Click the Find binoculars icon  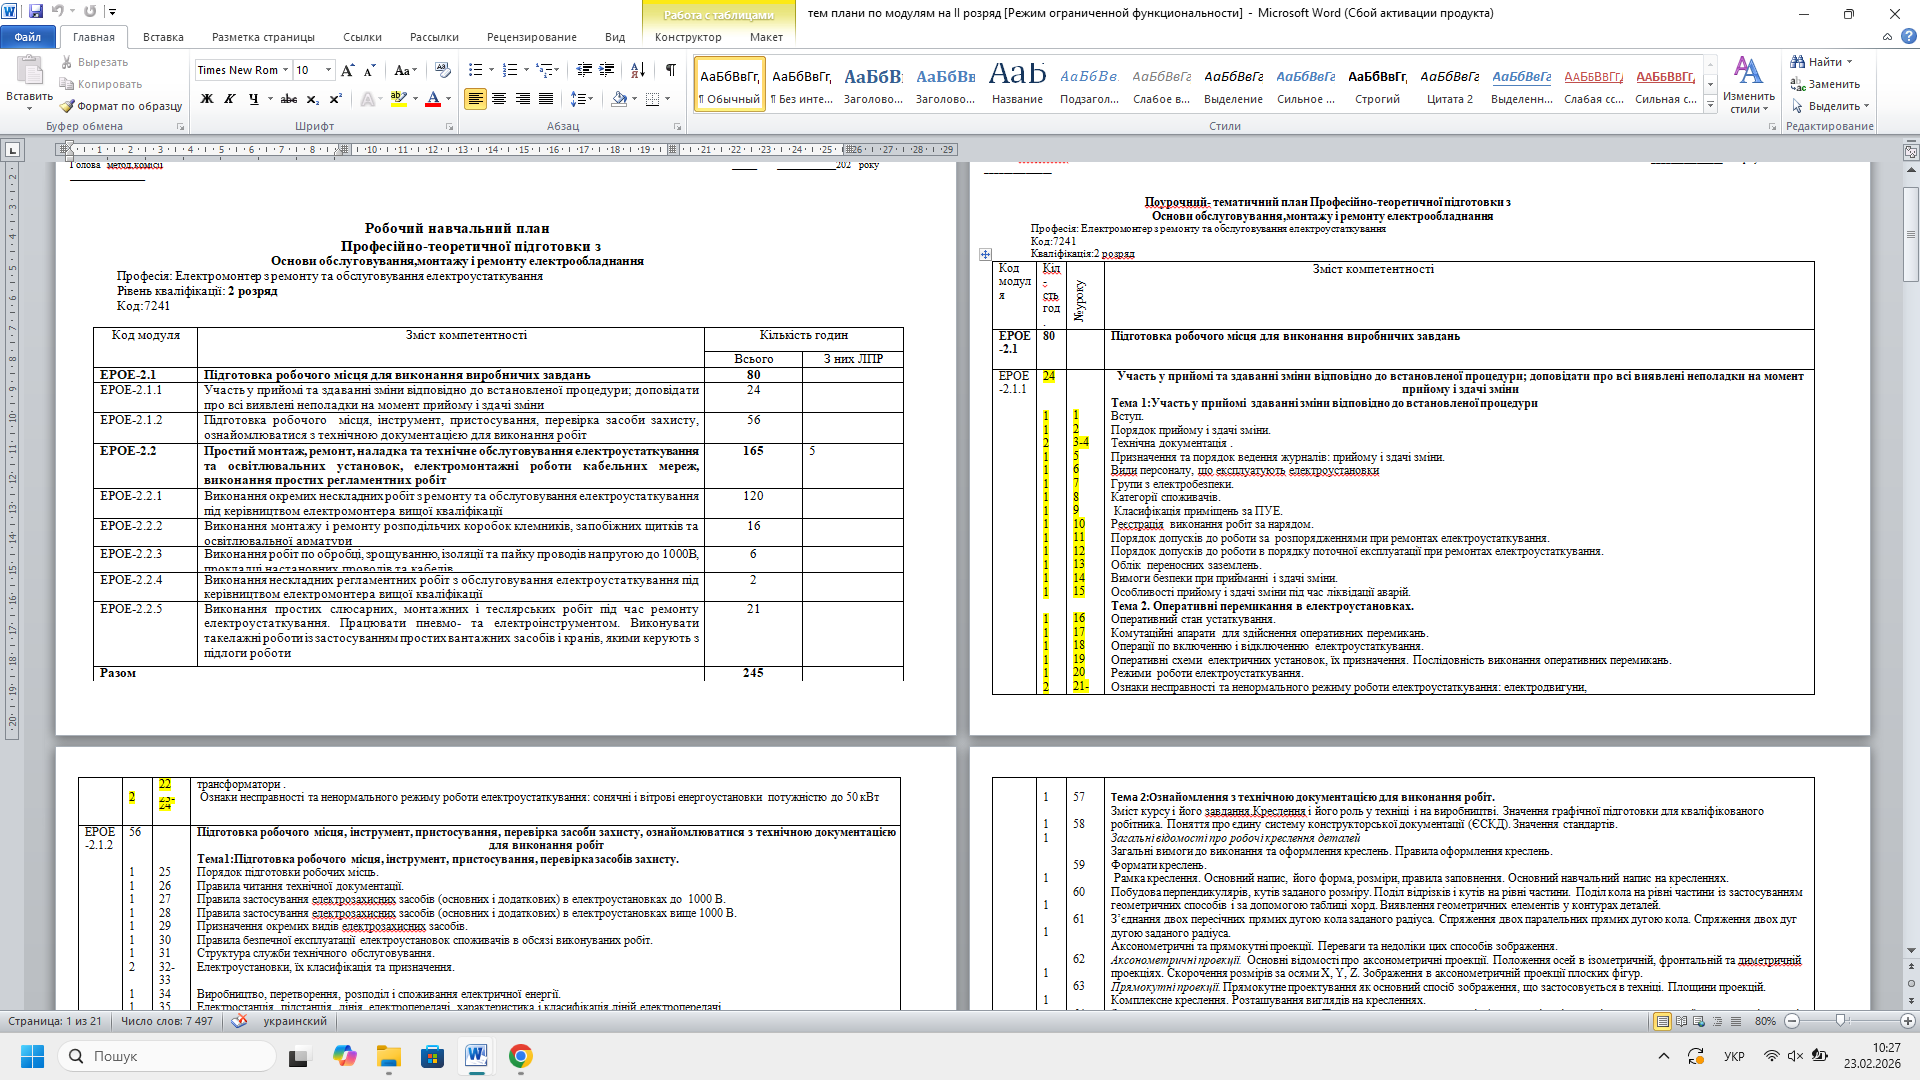point(1797,62)
